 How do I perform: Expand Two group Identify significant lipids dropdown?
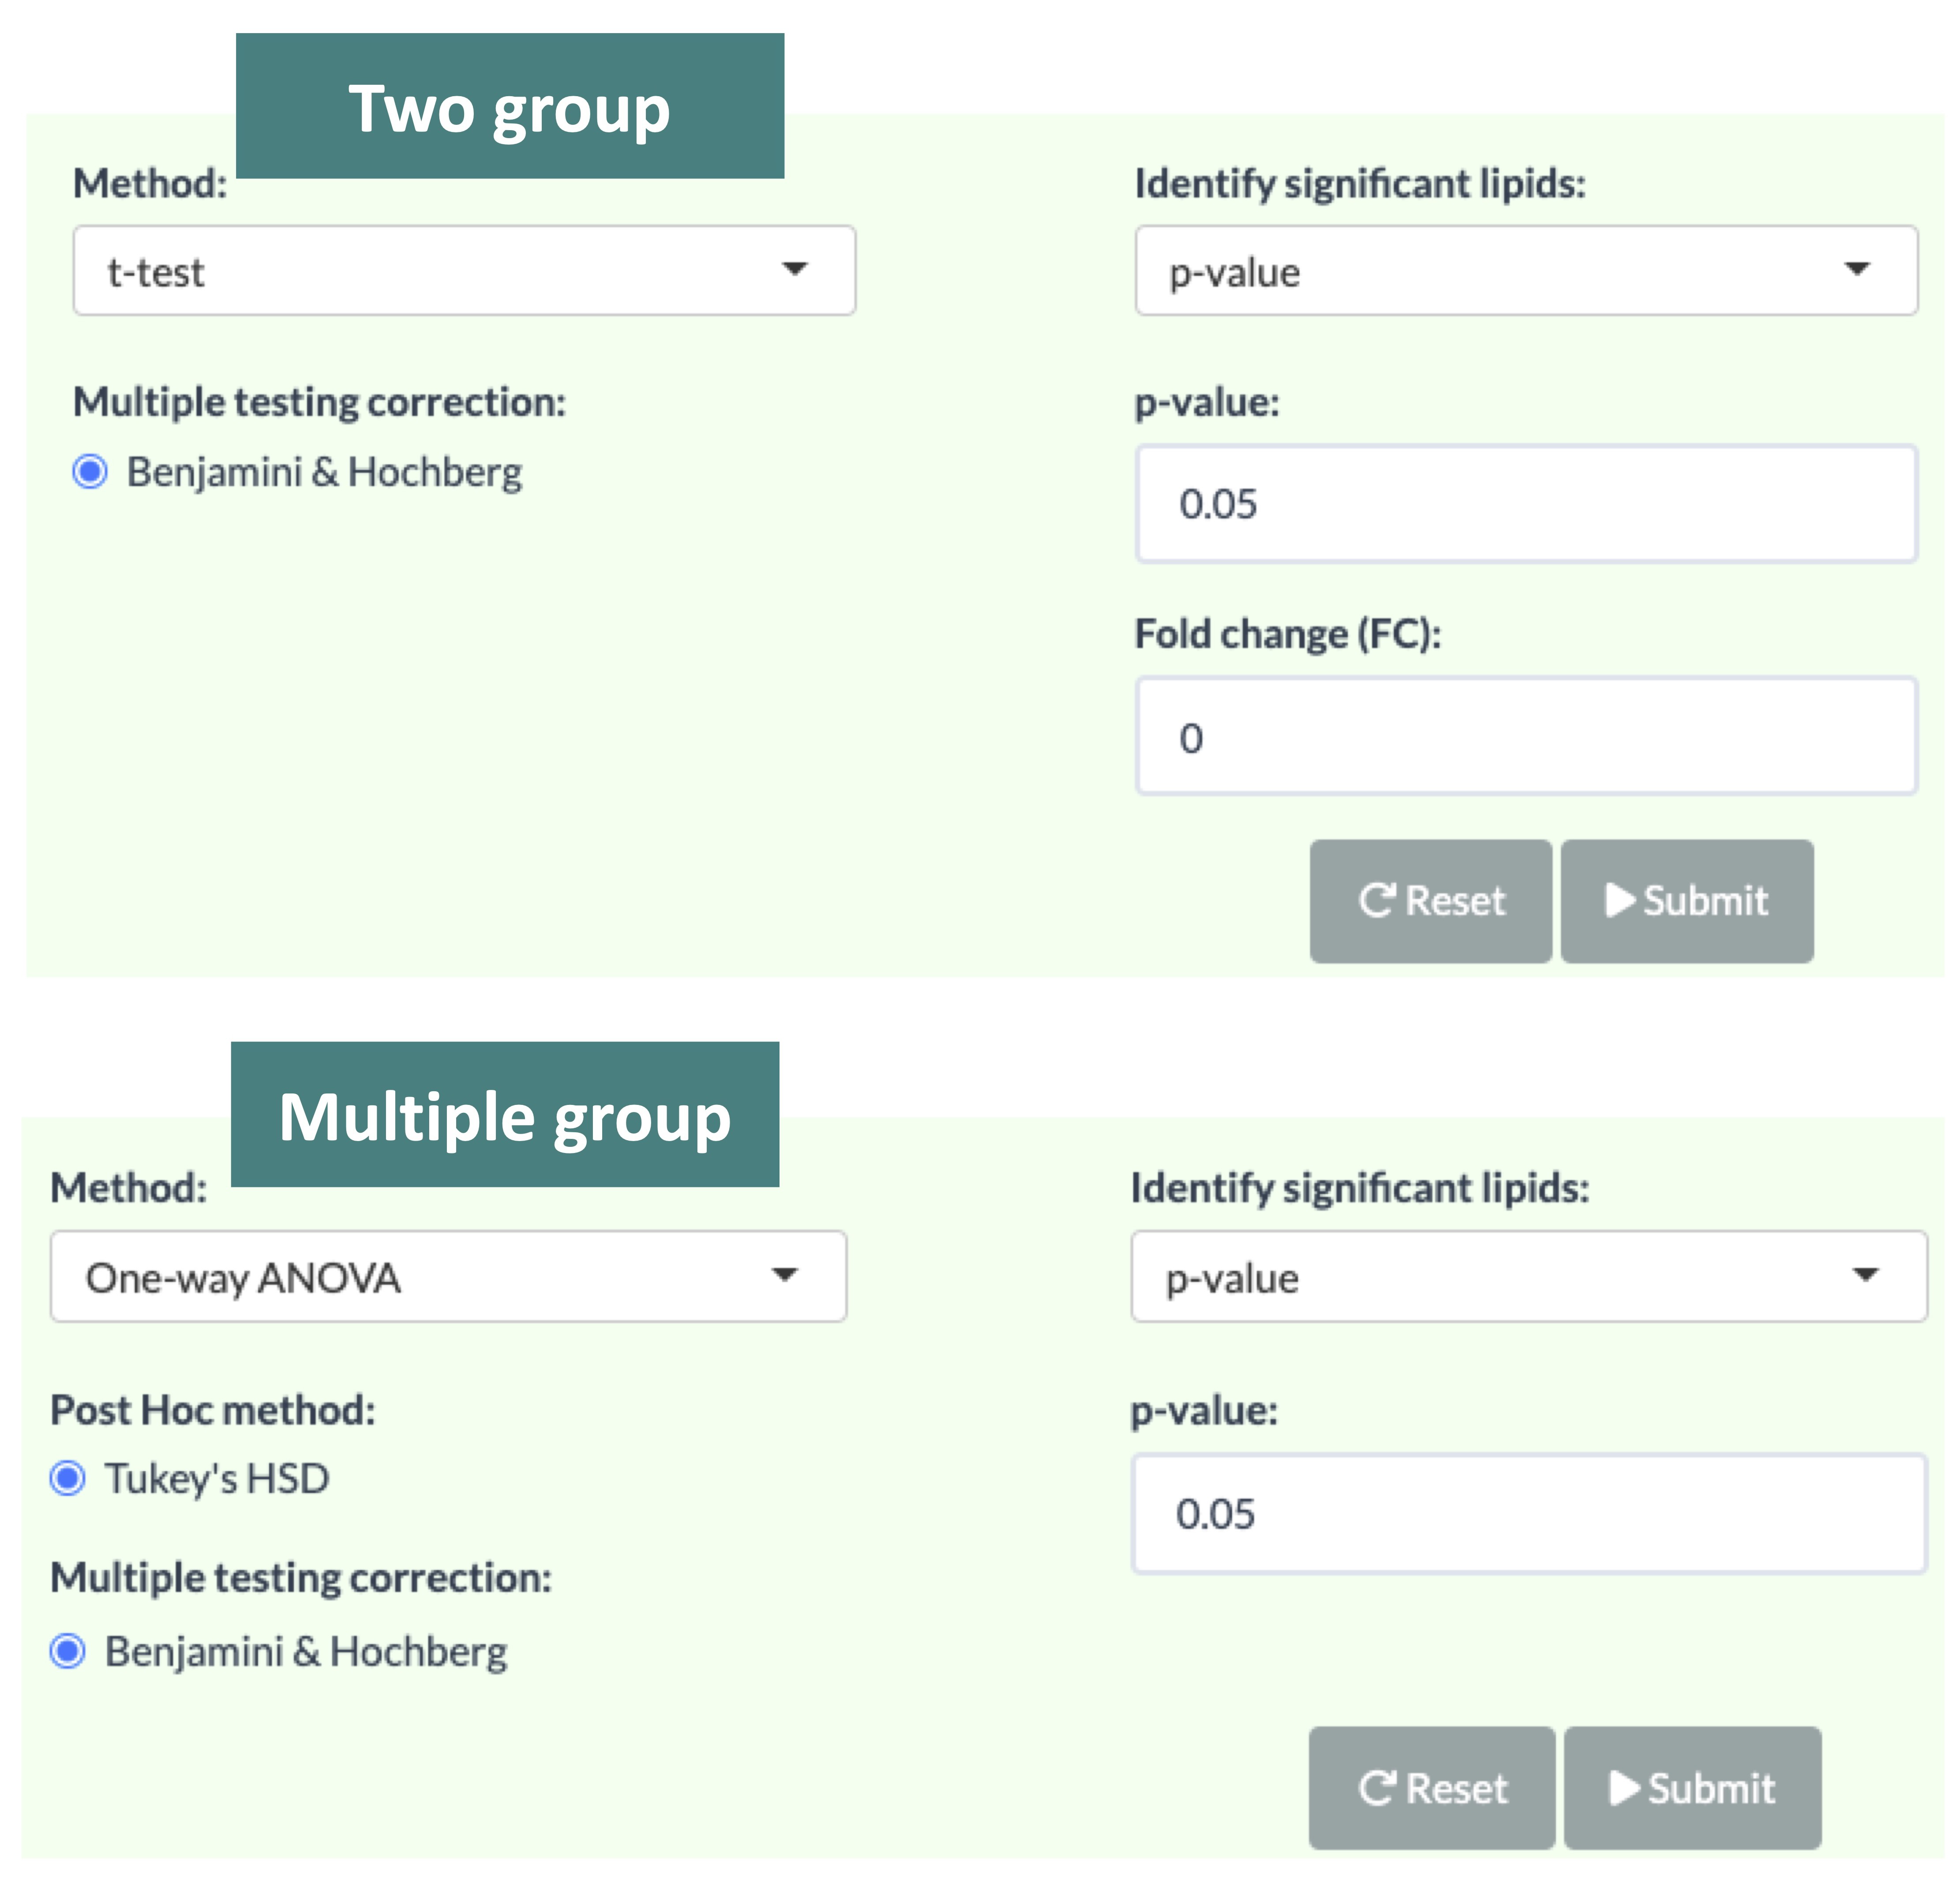[1525, 271]
